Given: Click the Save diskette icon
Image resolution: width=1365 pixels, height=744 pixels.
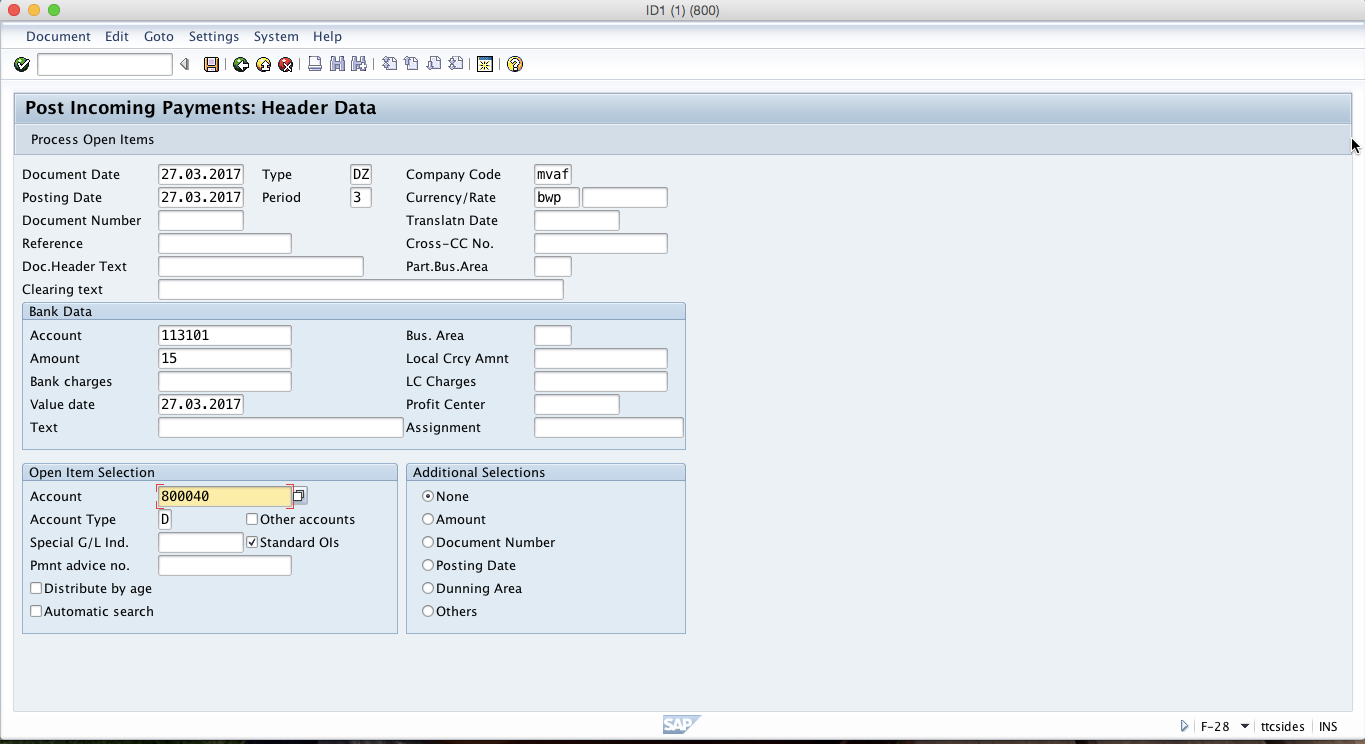Looking at the screenshot, I should 211,64.
